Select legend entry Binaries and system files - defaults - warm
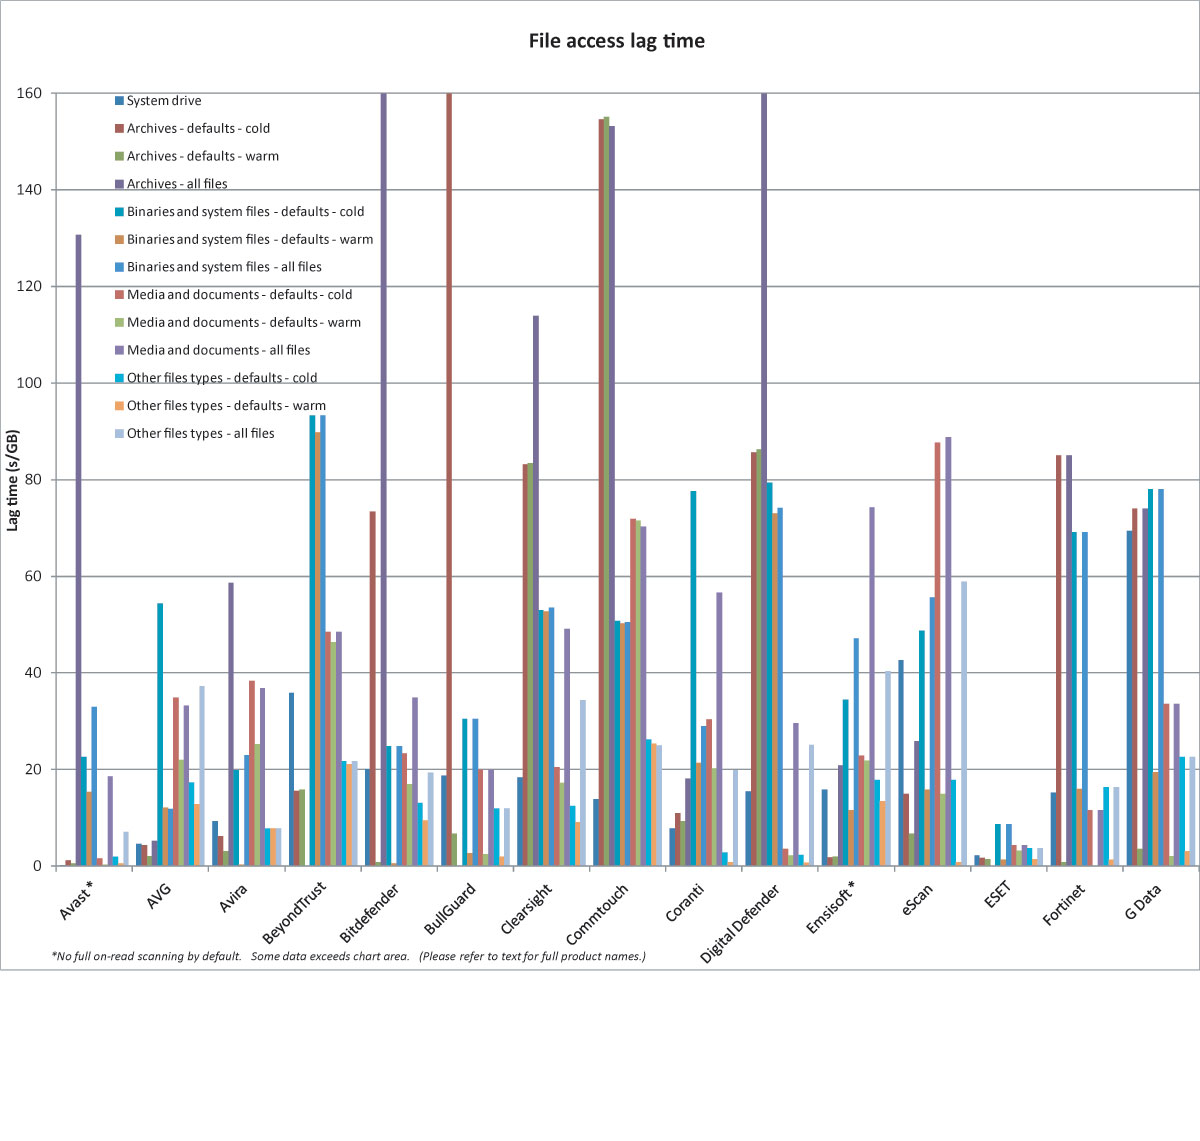This screenshot has width=1200, height=1141. pyautogui.click(x=244, y=240)
